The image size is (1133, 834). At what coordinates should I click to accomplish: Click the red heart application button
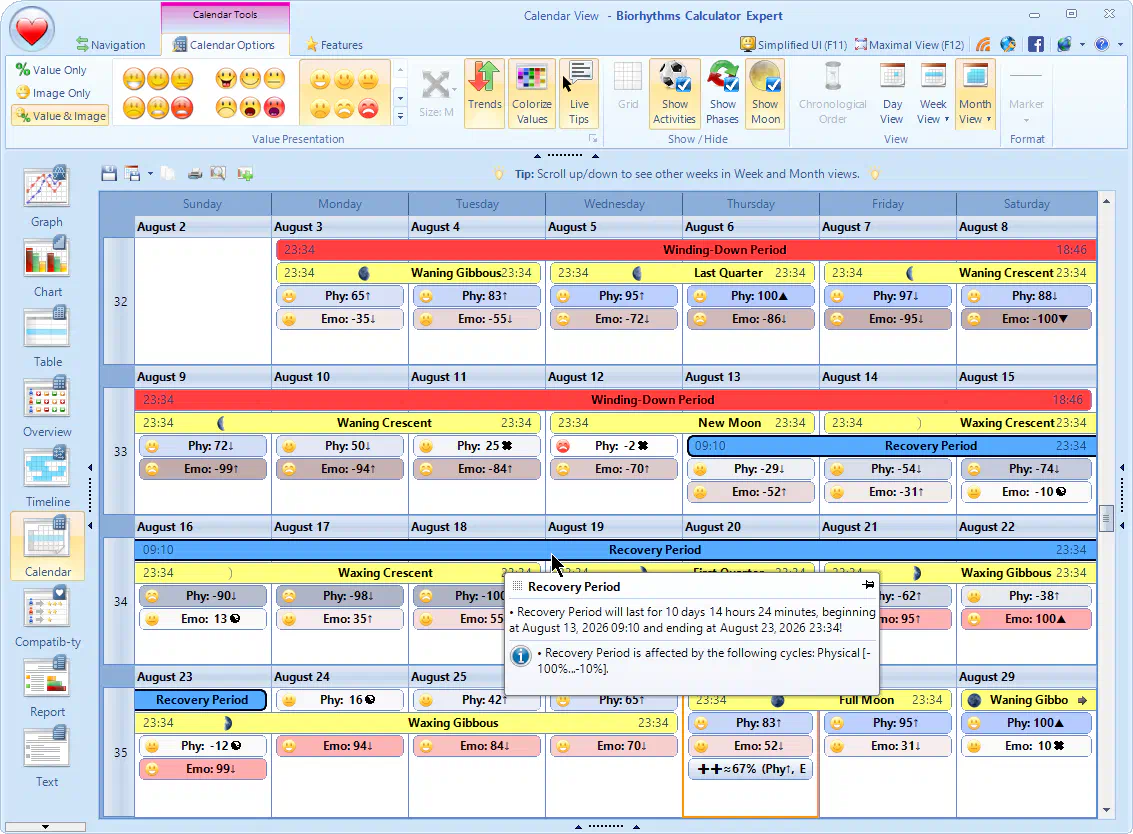[x=32, y=30]
